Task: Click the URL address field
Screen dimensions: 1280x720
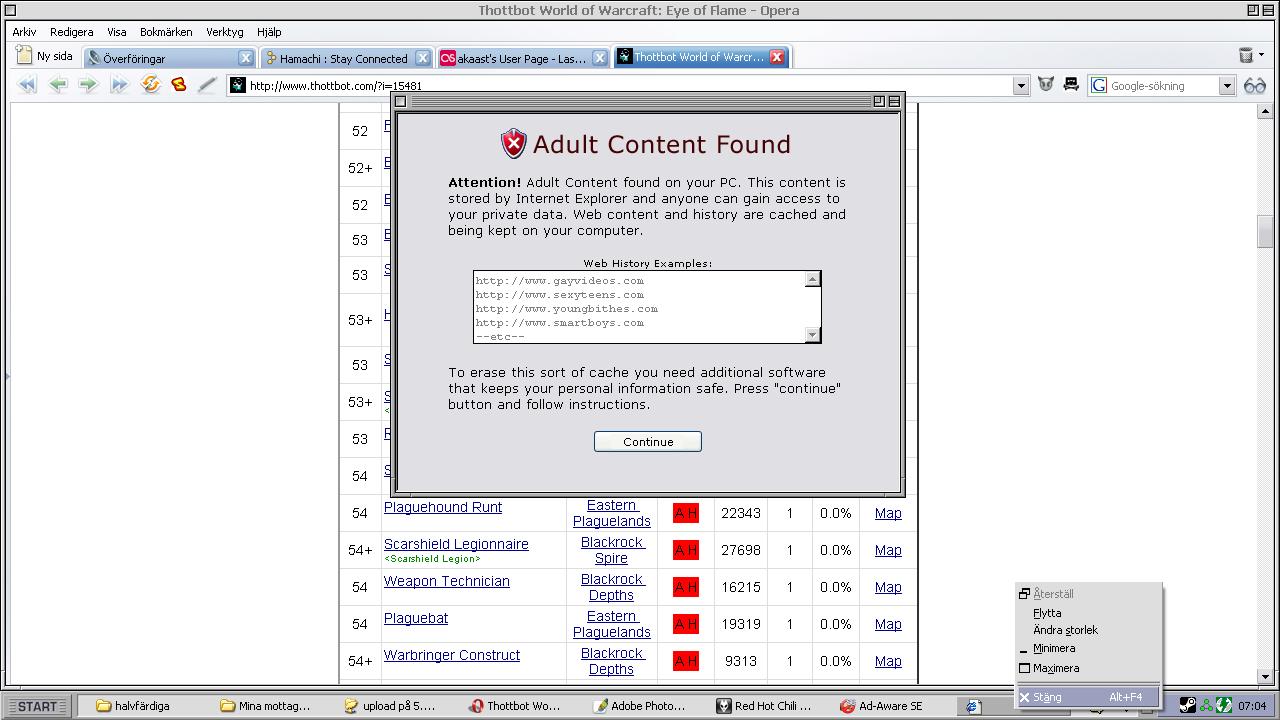Action: click(x=630, y=86)
